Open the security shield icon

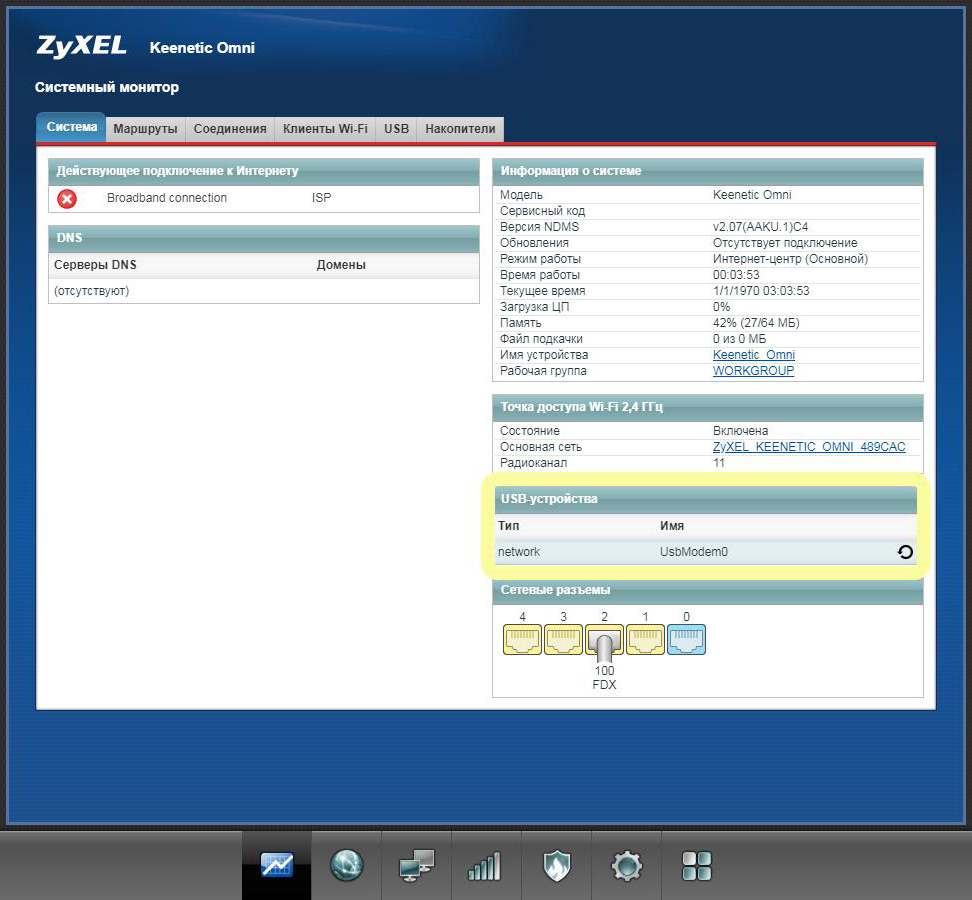[556, 865]
